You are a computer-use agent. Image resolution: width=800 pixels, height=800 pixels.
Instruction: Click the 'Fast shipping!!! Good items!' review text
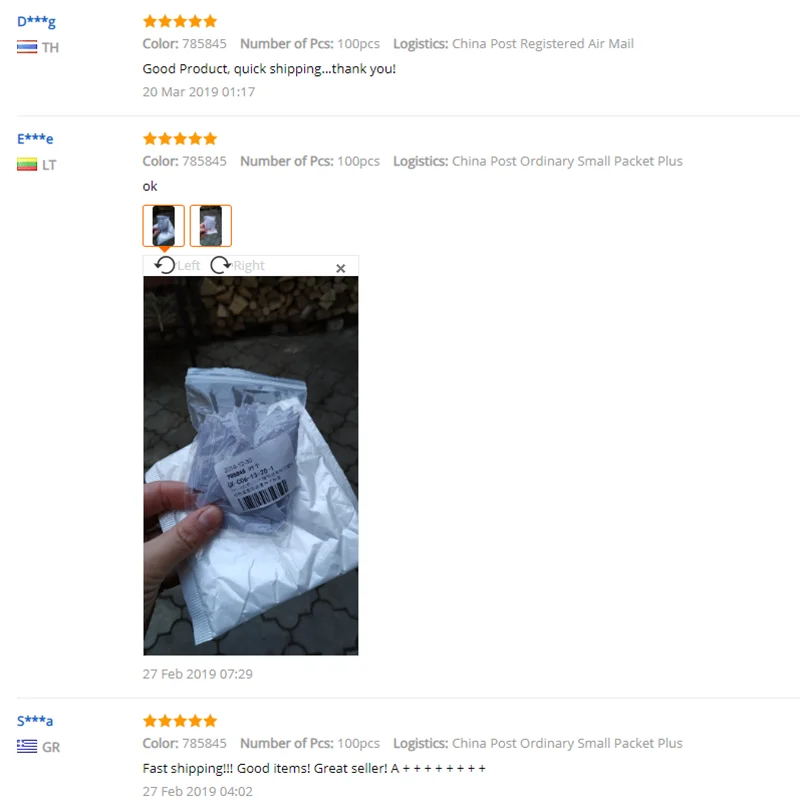(x=314, y=768)
